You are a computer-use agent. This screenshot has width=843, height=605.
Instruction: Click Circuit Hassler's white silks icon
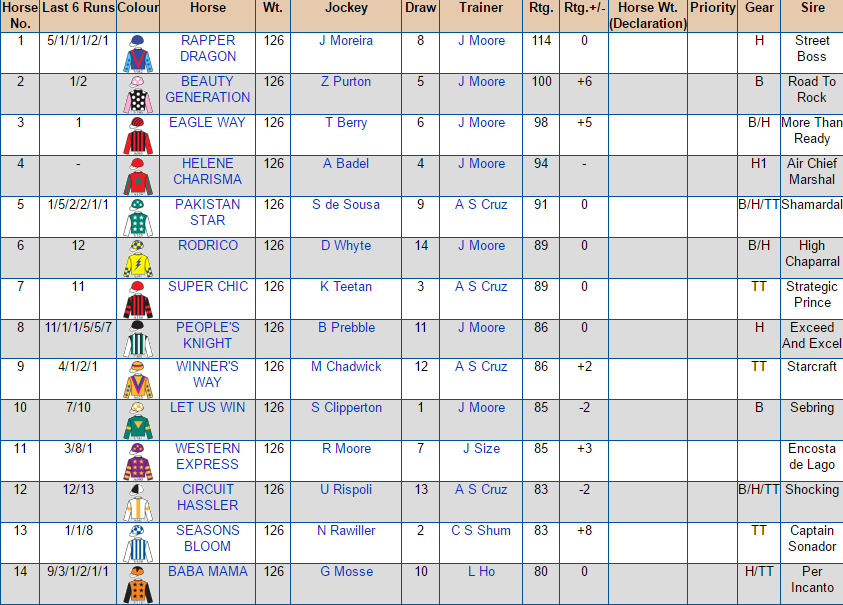[138, 502]
